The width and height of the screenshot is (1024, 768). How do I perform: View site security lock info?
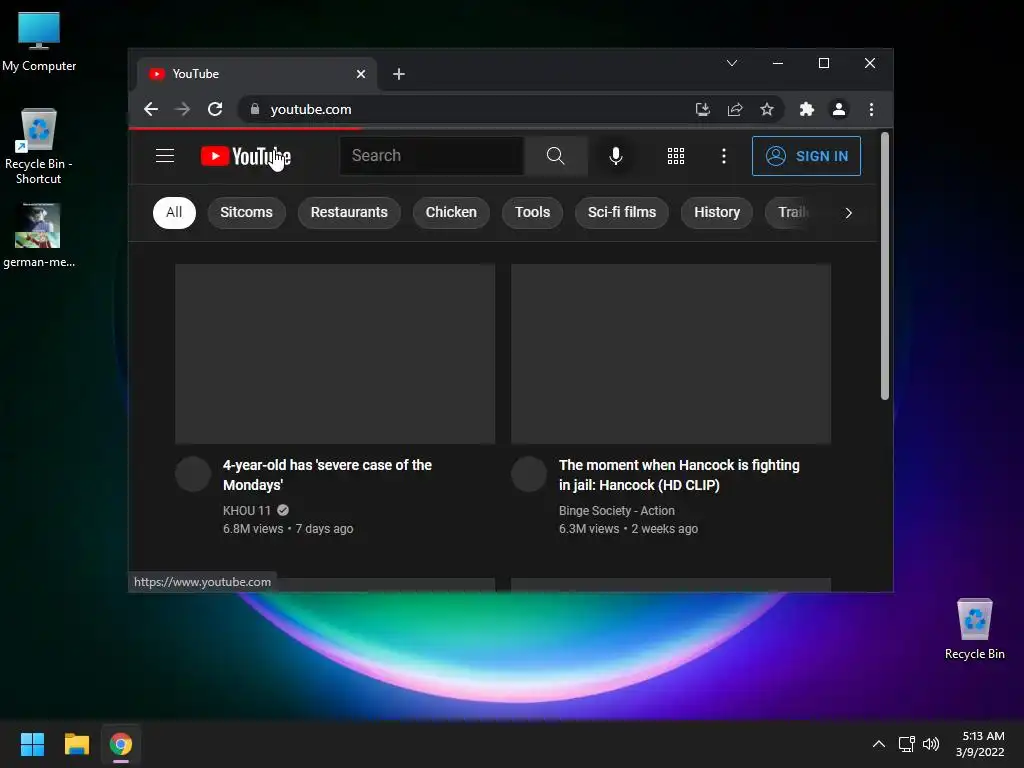click(255, 109)
